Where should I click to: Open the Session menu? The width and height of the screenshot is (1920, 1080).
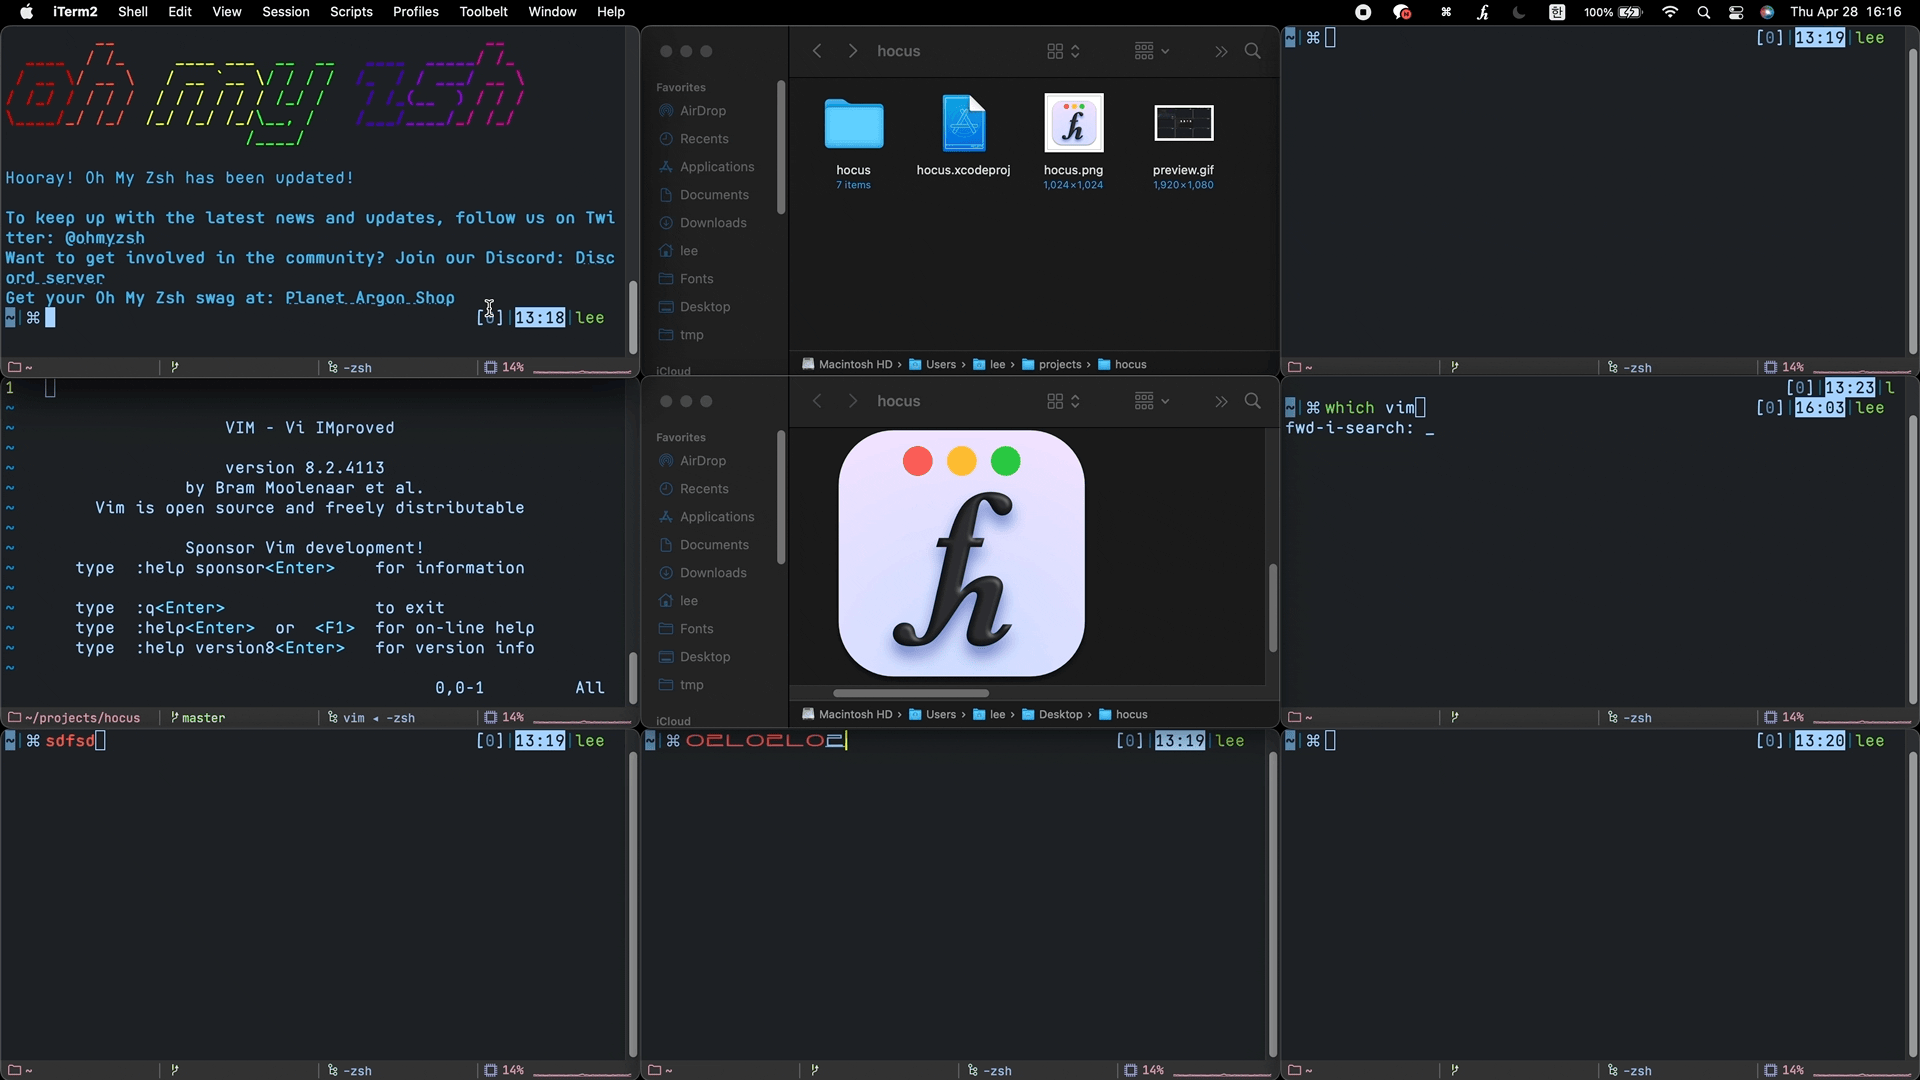pos(286,12)
